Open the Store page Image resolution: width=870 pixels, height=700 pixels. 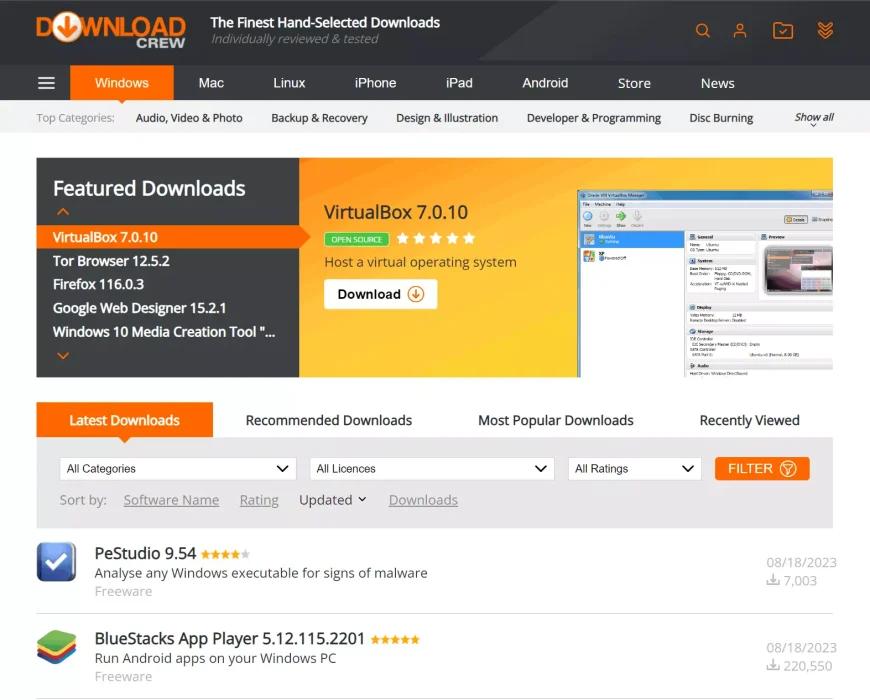[634, 83]
